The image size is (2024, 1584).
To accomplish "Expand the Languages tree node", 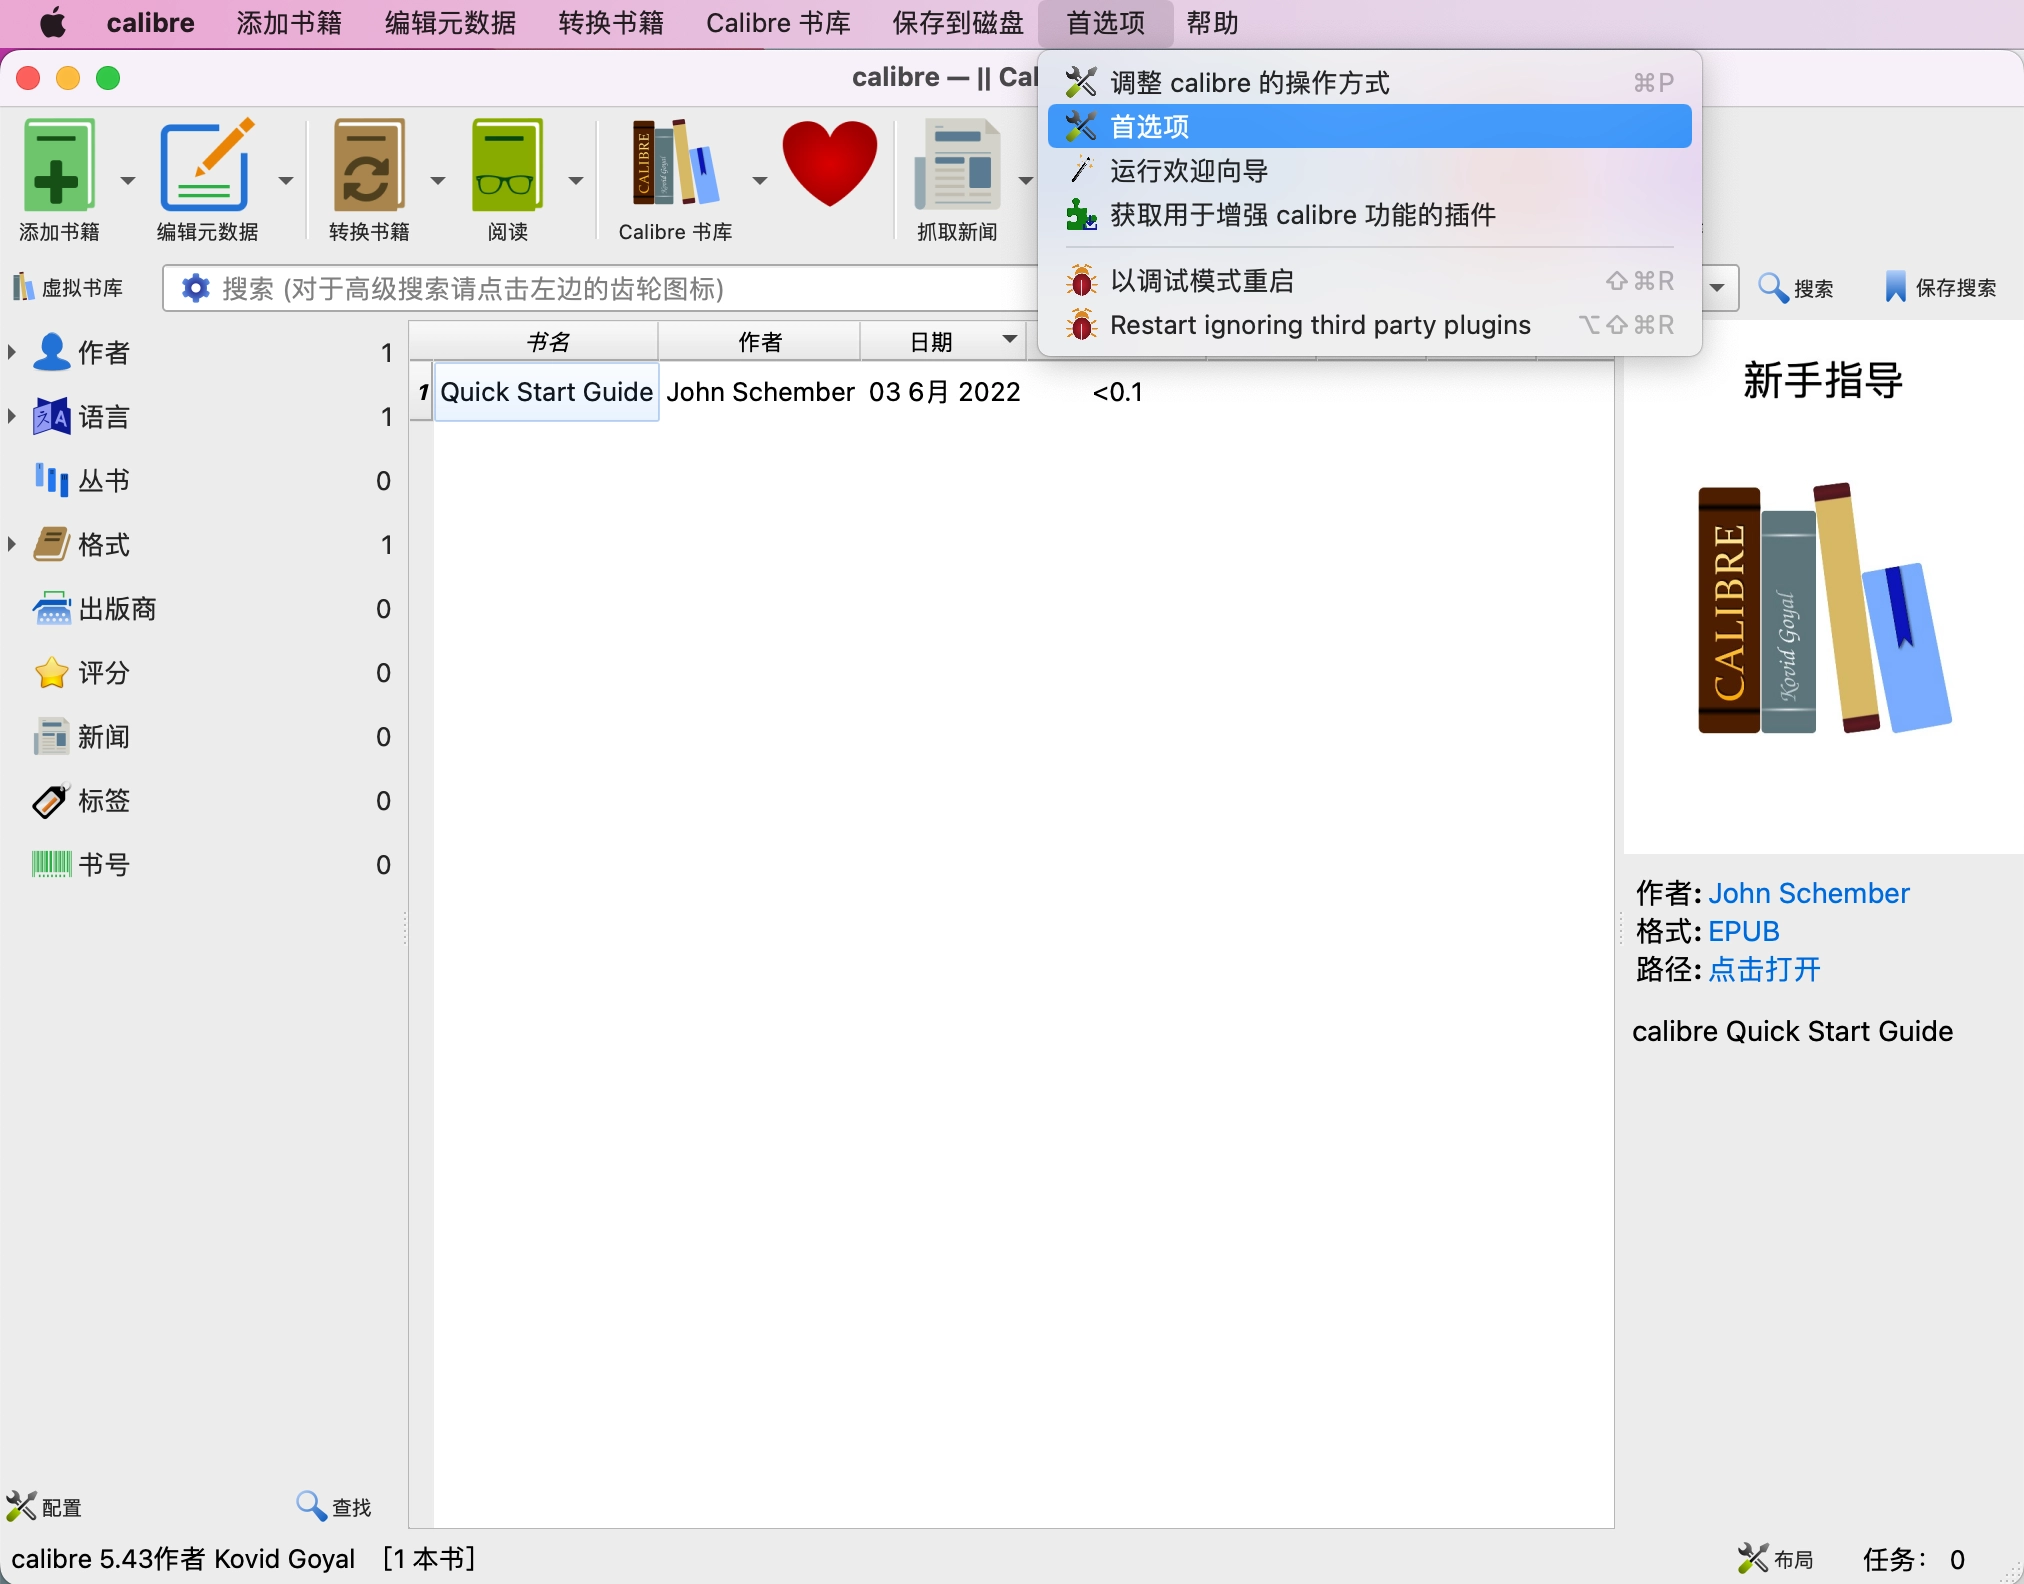I will point(12,416).
